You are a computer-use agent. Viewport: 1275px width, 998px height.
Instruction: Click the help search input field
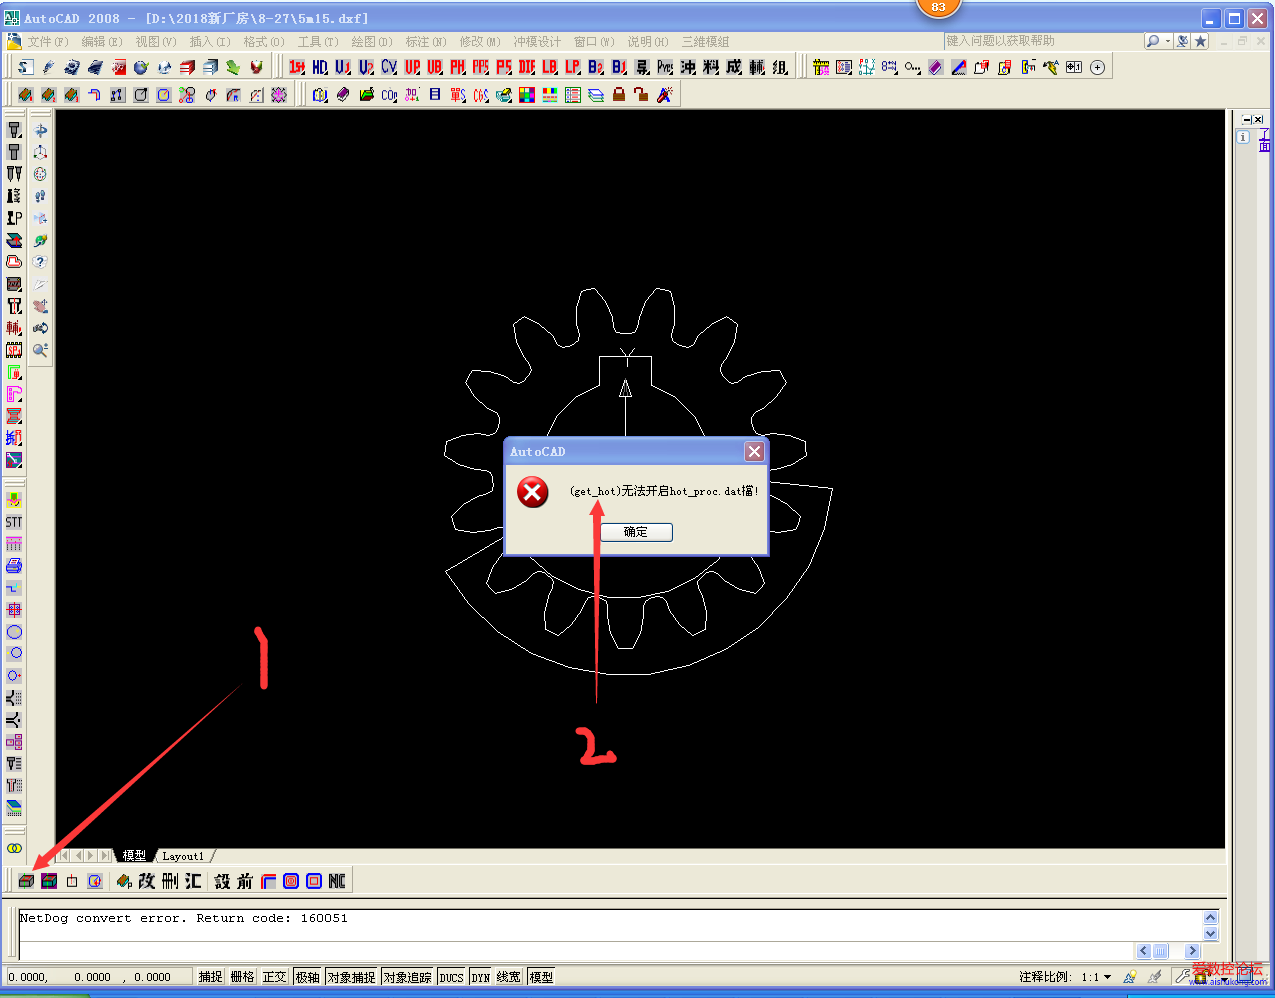[x=1042, y=41]
